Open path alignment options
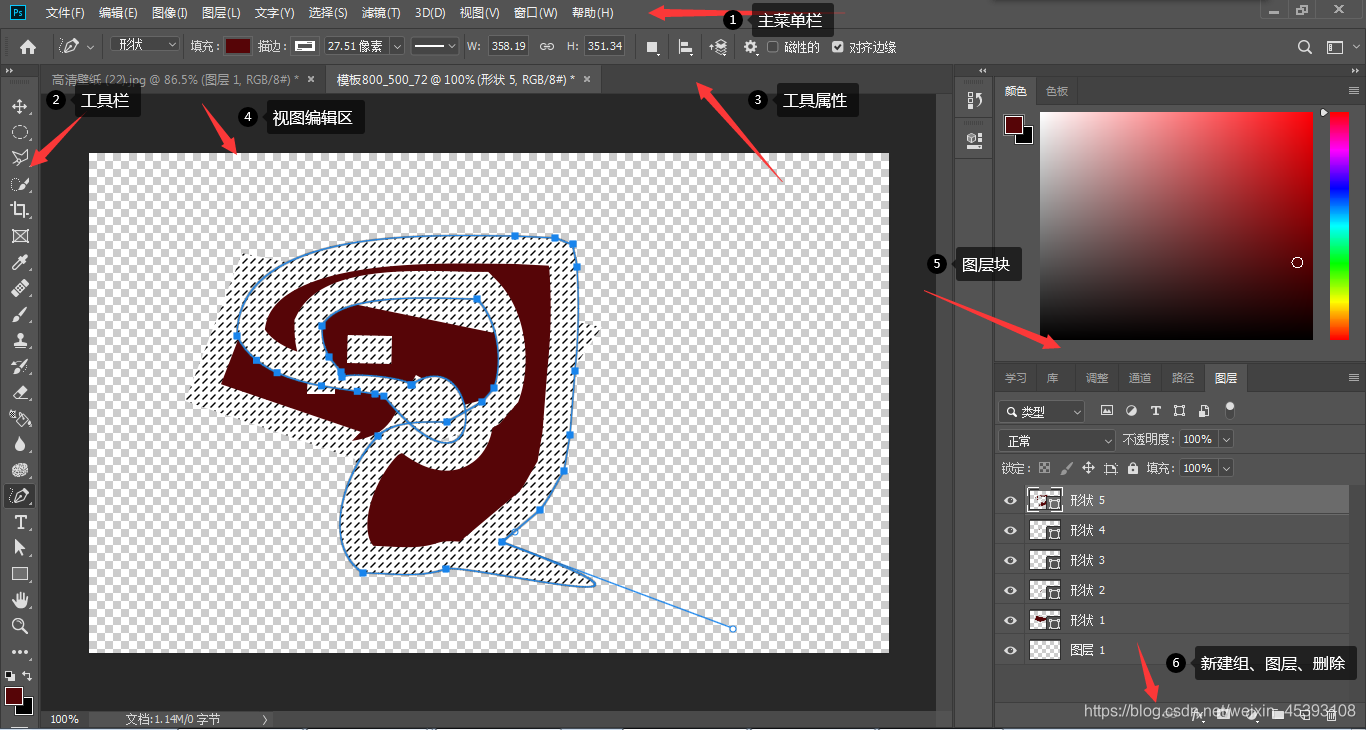This screenshot has width=1366, height=730. point(686,46)
